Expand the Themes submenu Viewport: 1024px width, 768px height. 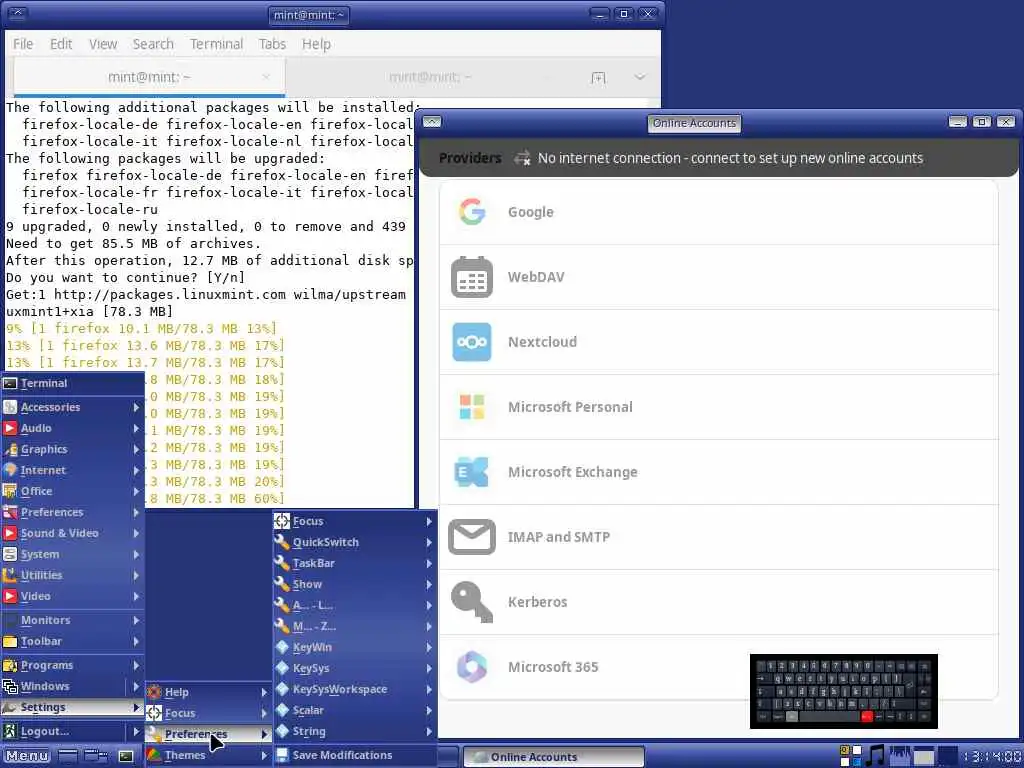pyautogui.click(x=208, y=755)
